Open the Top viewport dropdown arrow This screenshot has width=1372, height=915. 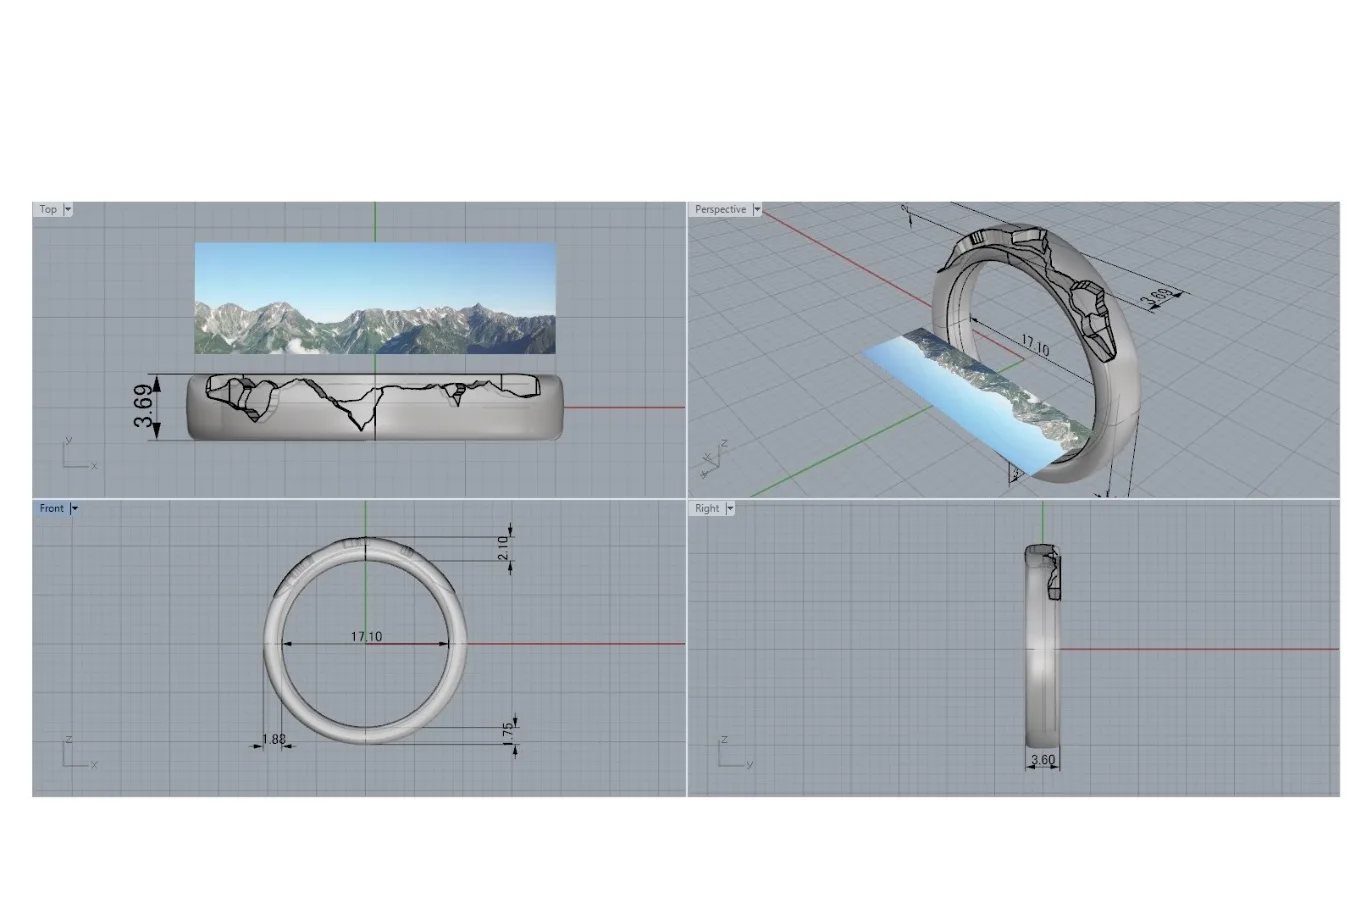tap(68, 210)
